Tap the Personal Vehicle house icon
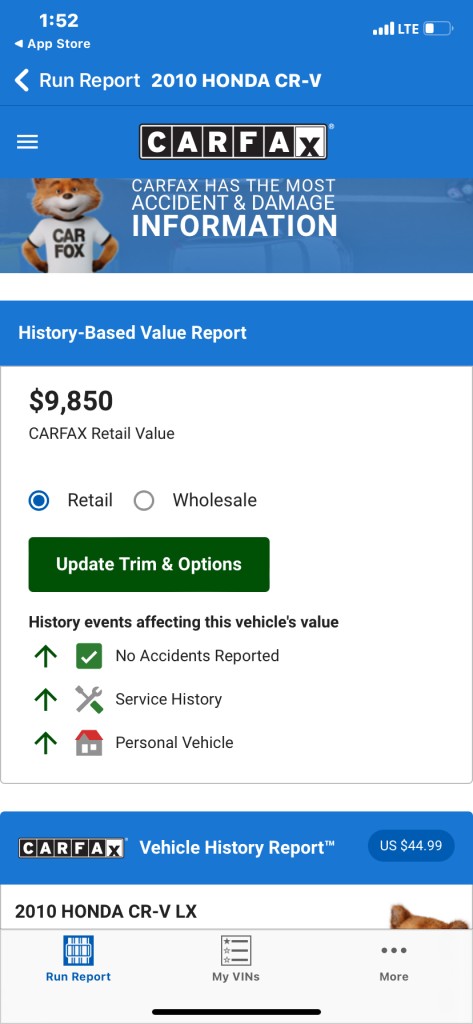 pyautogui.click(x=89, y=743)
